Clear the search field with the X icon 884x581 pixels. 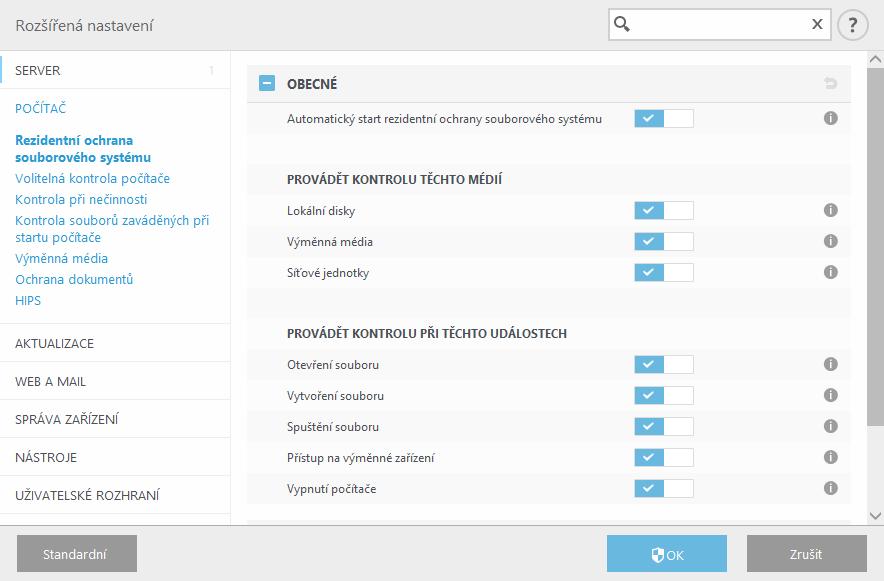pyautogui.click(x=817, y=24)
